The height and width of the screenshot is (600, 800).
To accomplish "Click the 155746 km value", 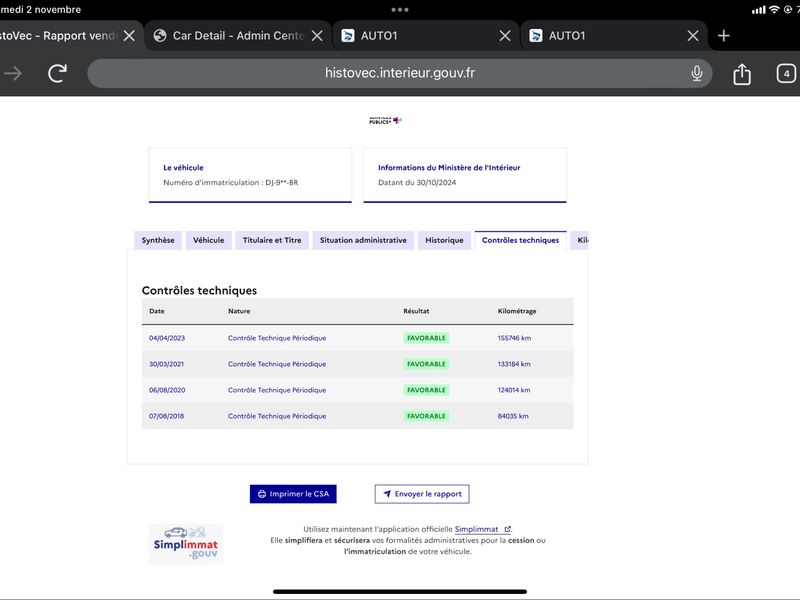I will click(514, 338).
